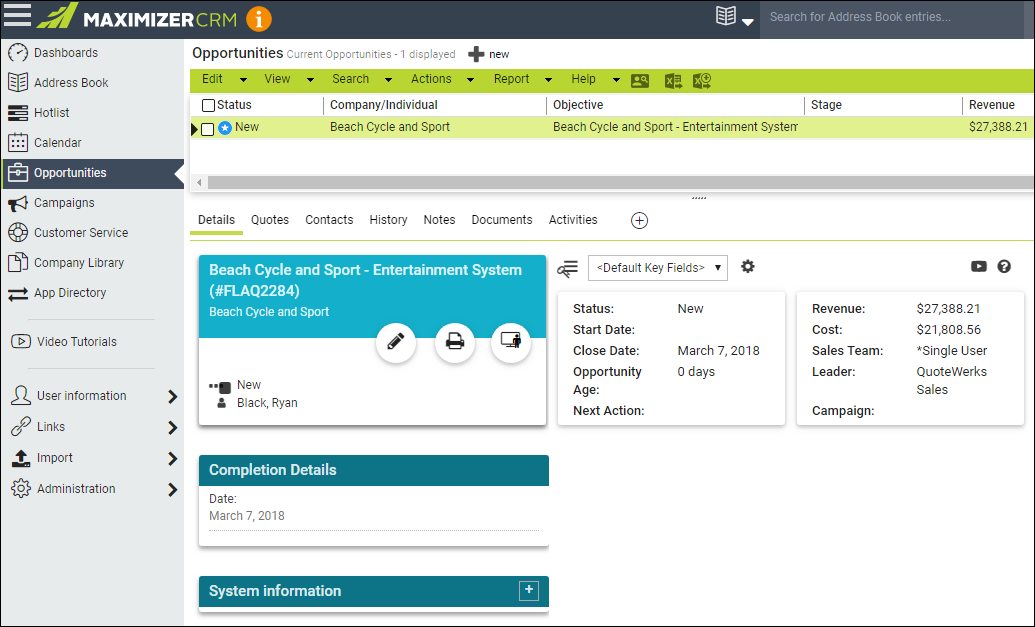Click the pencil edit icon on opportunity card
The image size is (1035, 627).
tap(396, 342)
